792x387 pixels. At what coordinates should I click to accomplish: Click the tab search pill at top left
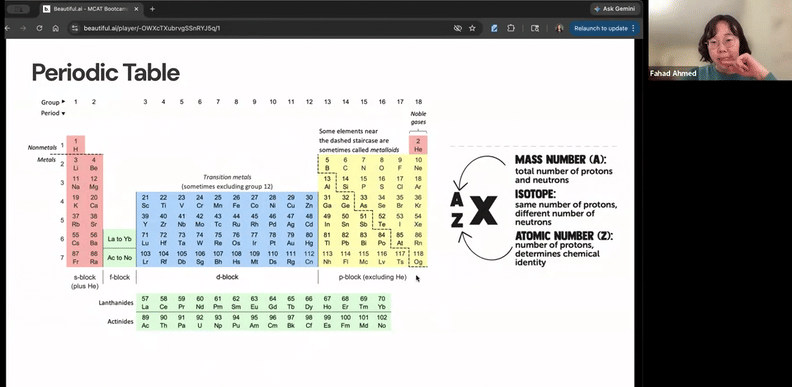click(x=19, y=9)
